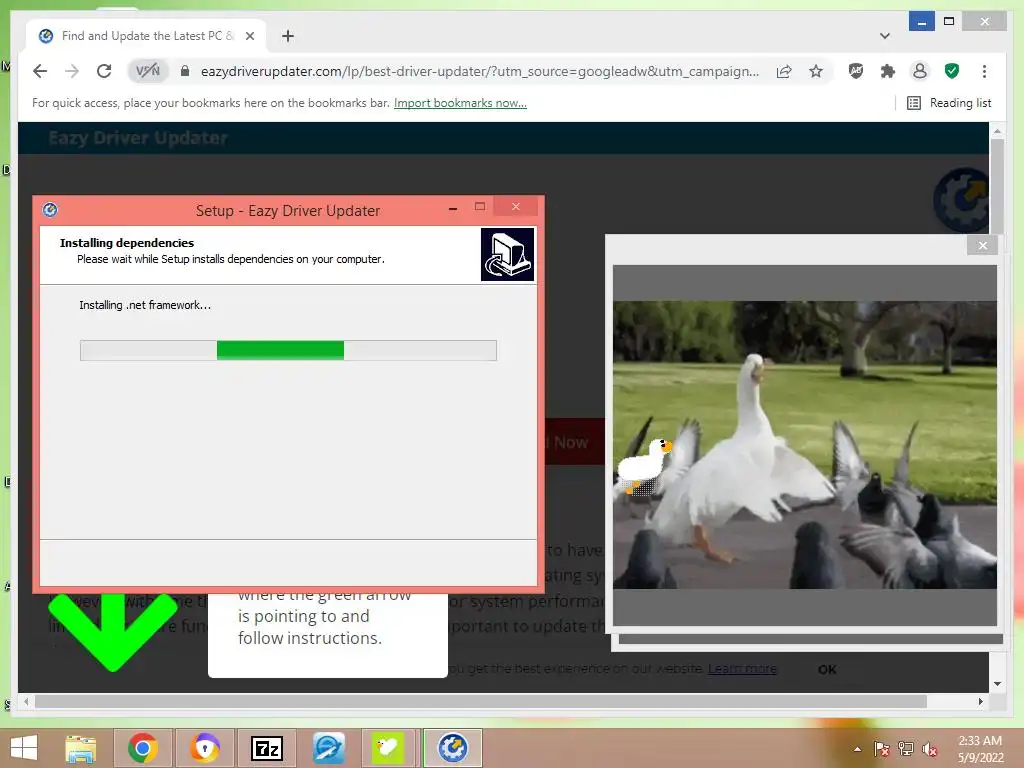Open a new Chrome tab
The height and width of the screenshot is (768, 1024).
pyautogui.click(x=288, y=36)
